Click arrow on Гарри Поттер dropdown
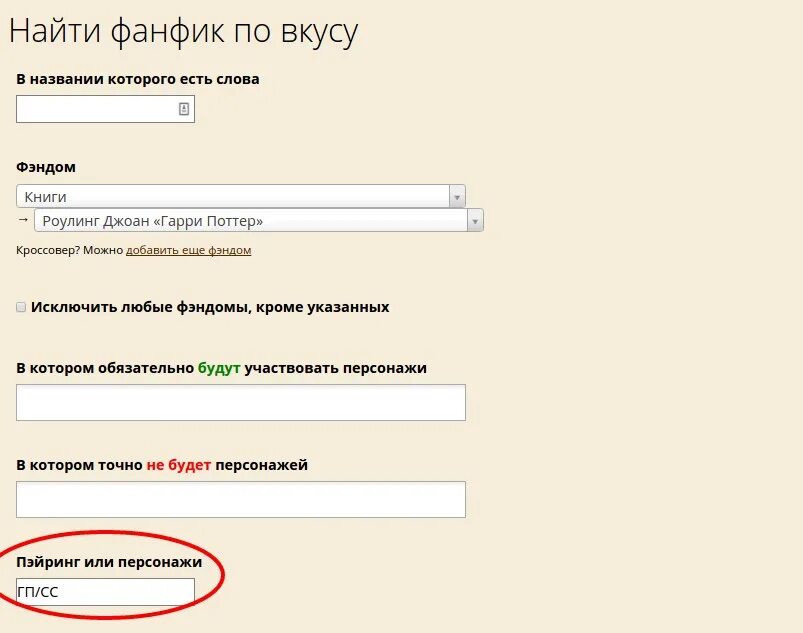The image size is (803, 633). click(475, 221)
